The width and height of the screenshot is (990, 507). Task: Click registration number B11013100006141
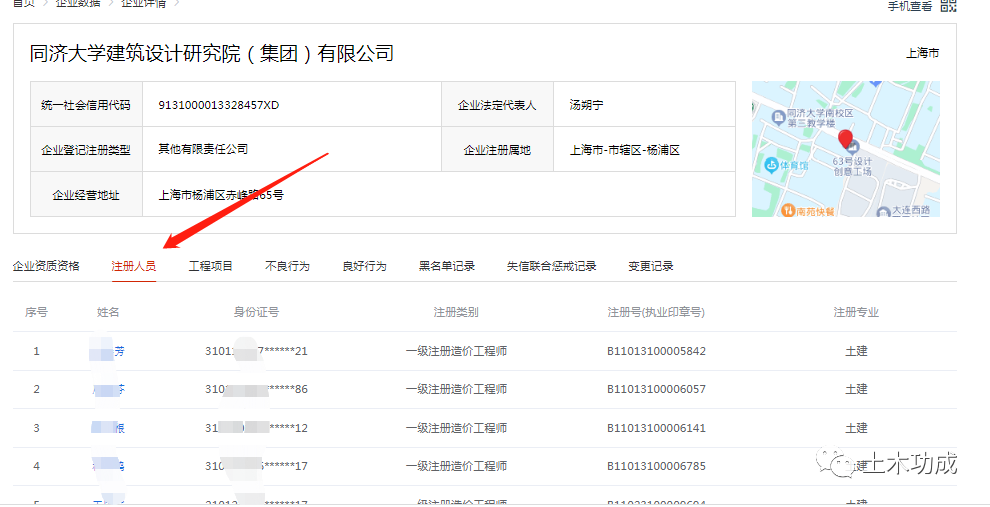[x=657, y=428]
